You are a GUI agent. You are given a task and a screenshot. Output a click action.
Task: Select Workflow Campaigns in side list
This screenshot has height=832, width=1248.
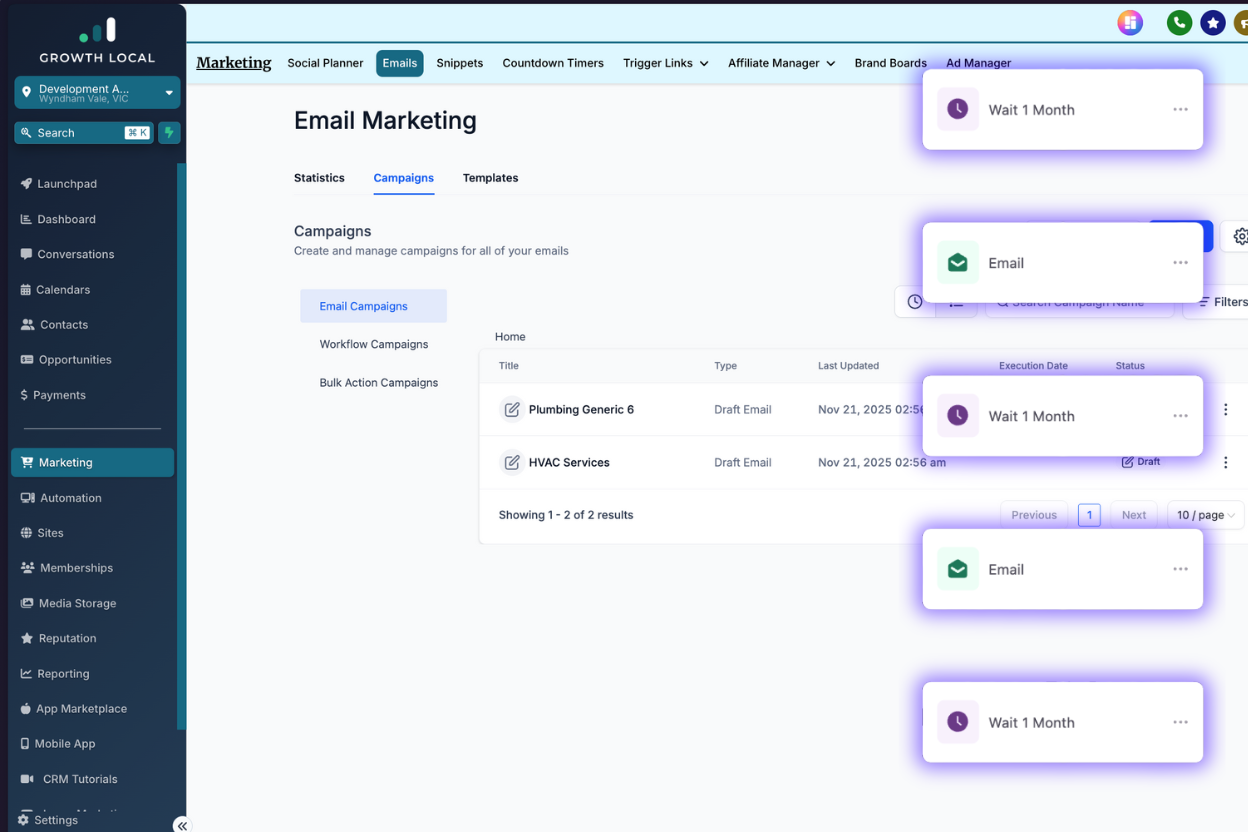(374, 344)
